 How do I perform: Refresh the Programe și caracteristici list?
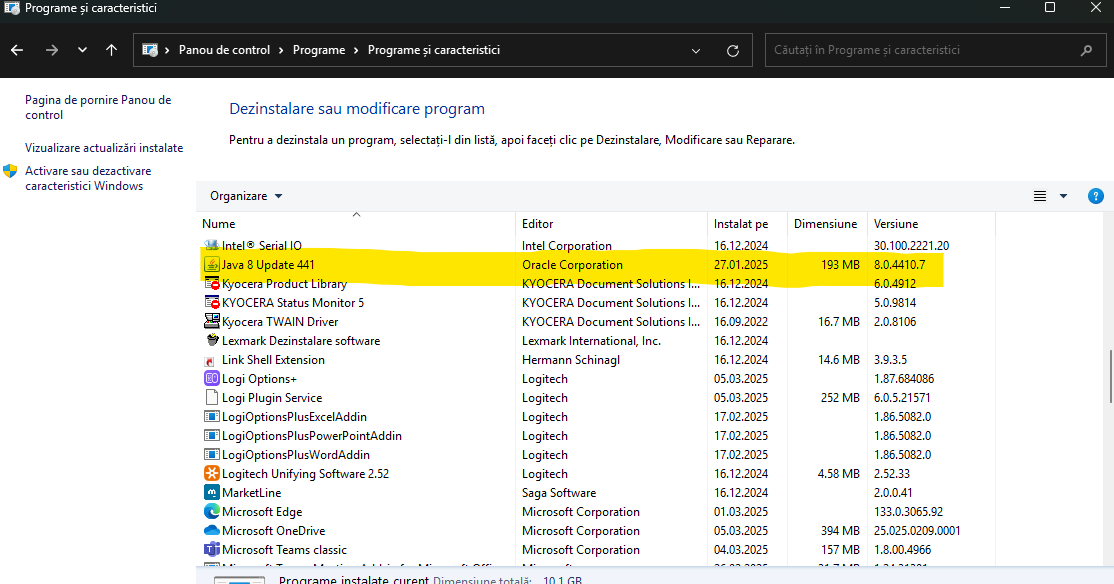point(732,50)
